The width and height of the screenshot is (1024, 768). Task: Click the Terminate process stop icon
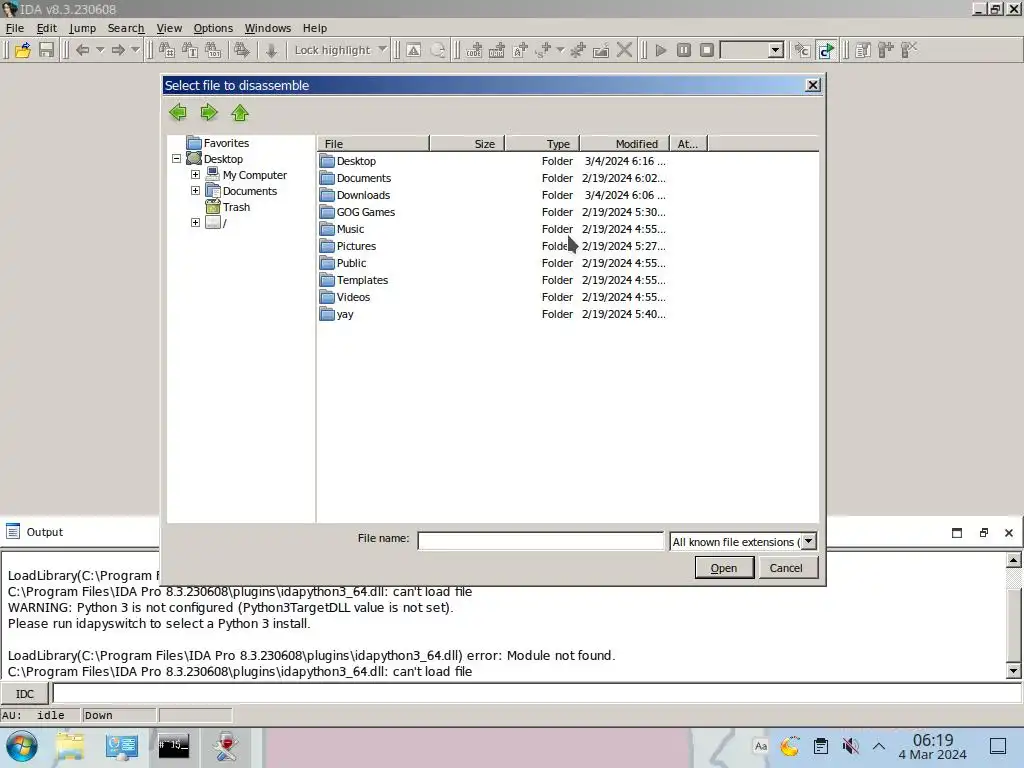pos(707,50)
